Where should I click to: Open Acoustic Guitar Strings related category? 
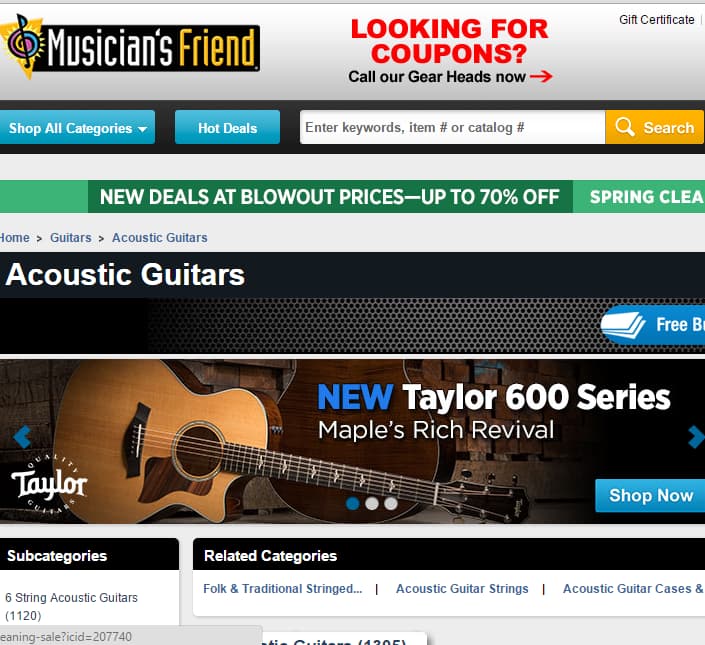point(462,588)
